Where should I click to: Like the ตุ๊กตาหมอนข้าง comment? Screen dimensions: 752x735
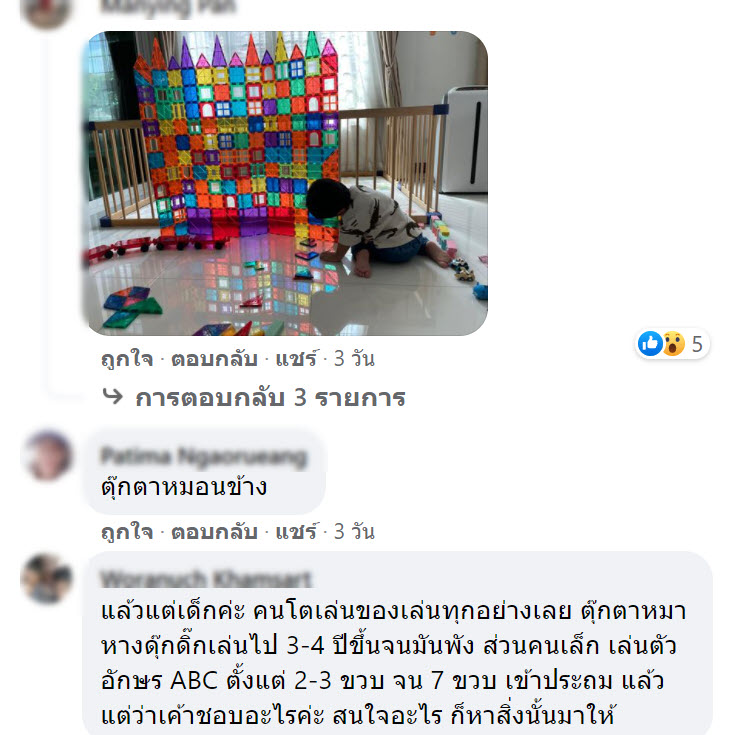127,532
